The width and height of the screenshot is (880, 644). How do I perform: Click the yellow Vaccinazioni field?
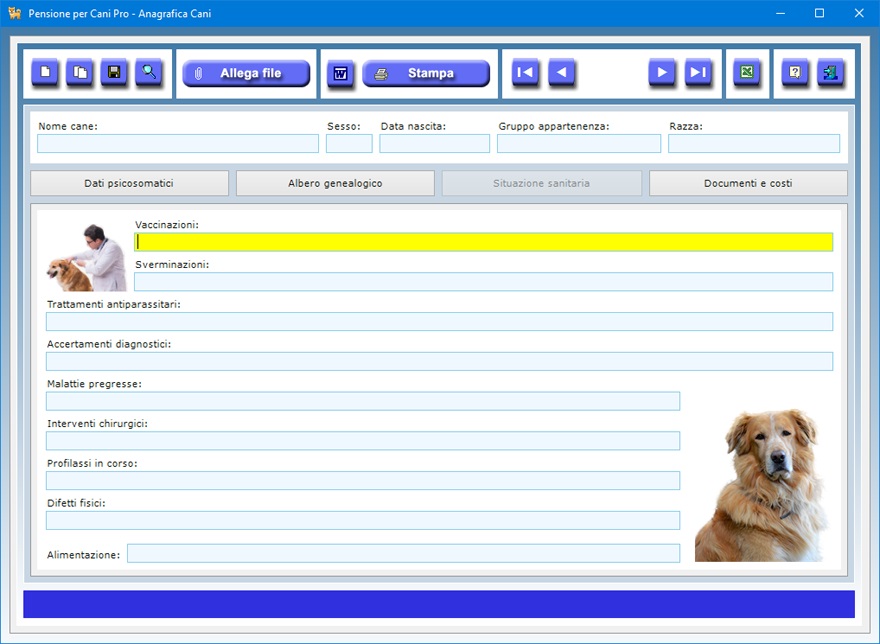pos(483,242)
